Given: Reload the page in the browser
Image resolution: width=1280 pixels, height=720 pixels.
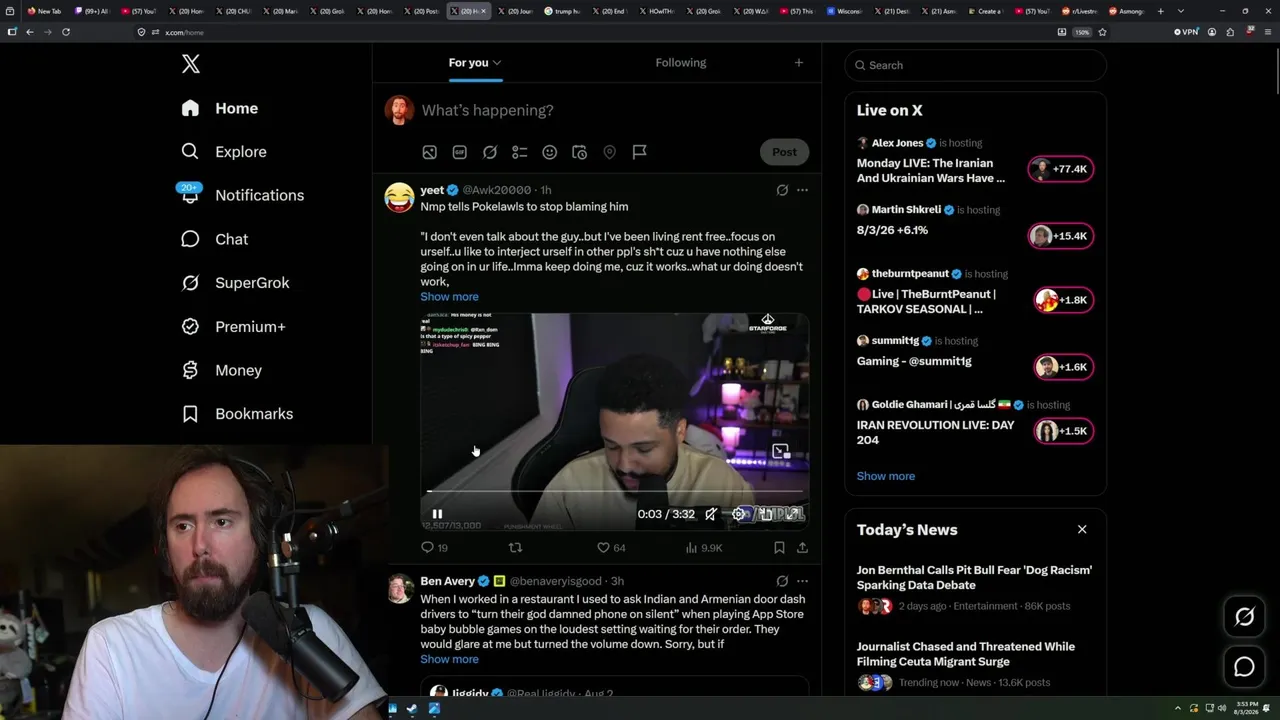Looking at the screenshot, I should pos(66,32).
